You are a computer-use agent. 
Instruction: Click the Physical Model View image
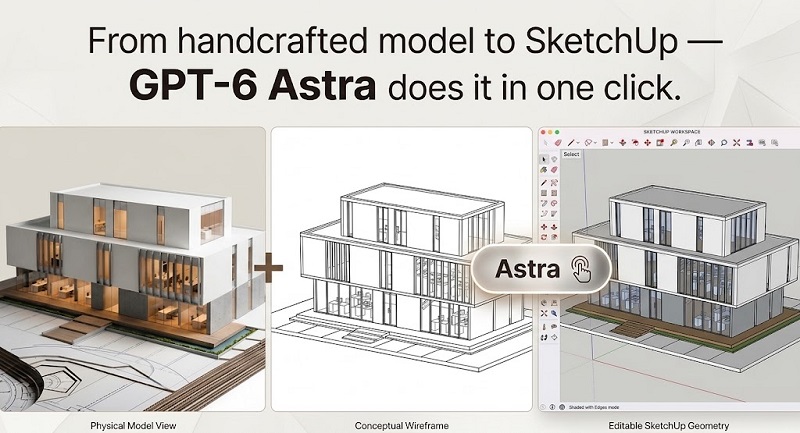coord(132,269)
